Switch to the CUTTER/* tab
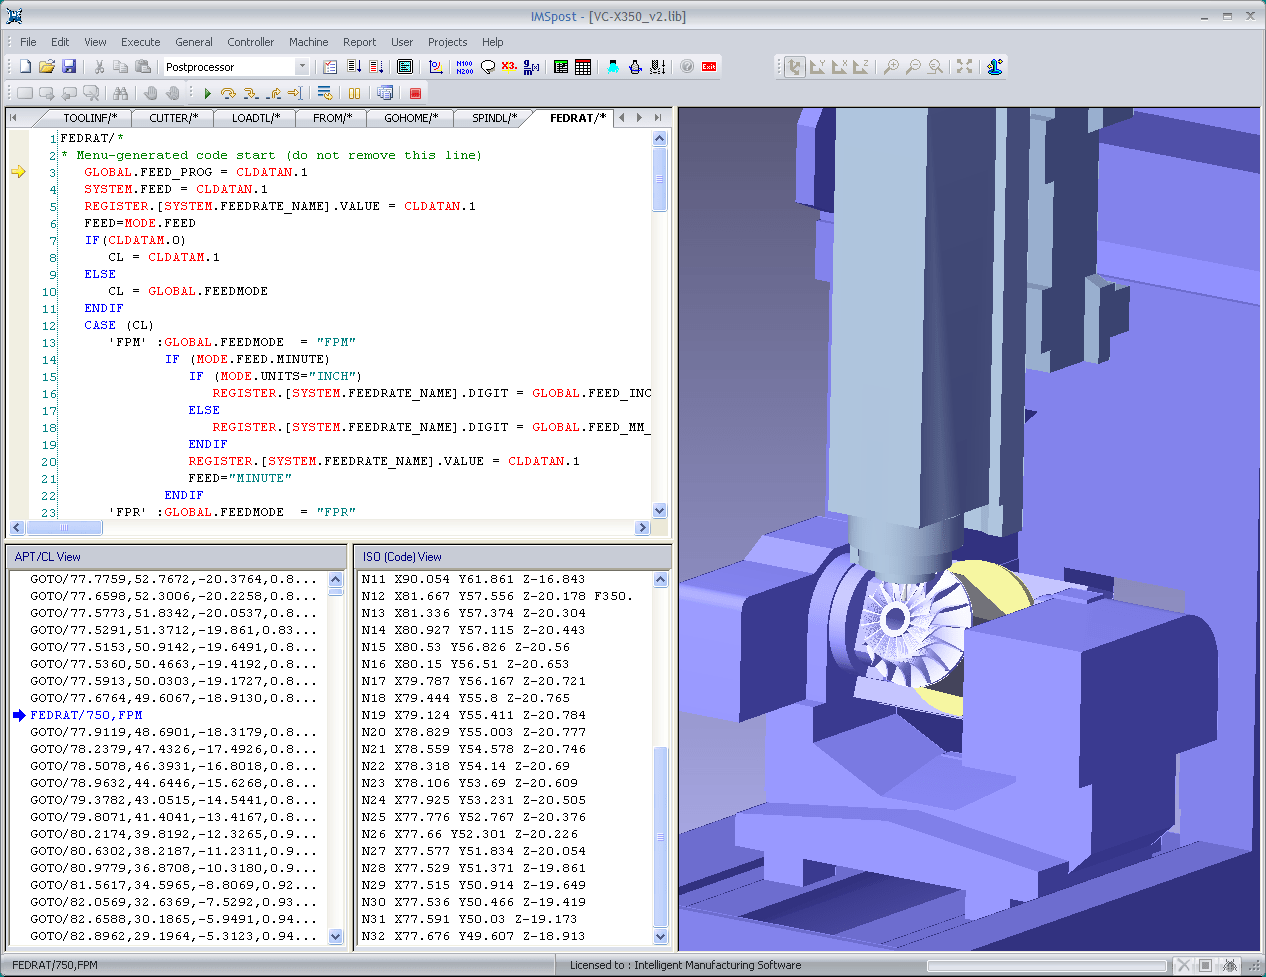 (173, 118)
